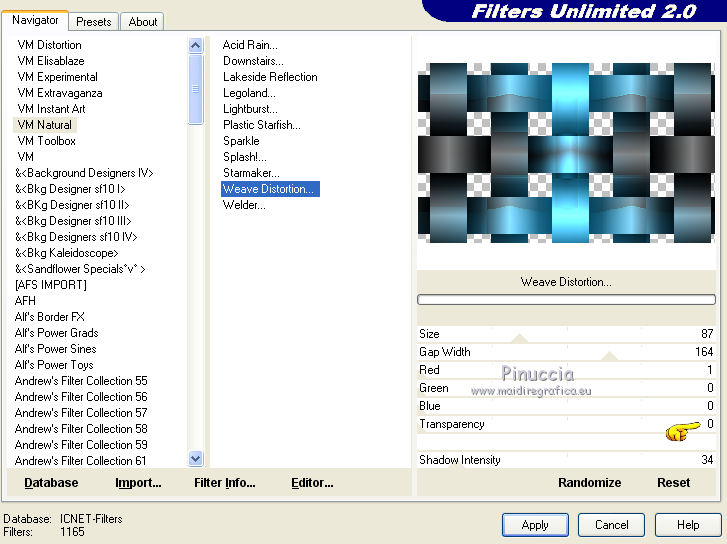Choose the Welder... filter
The image size is (727, 544).
(x=244, y=205)
